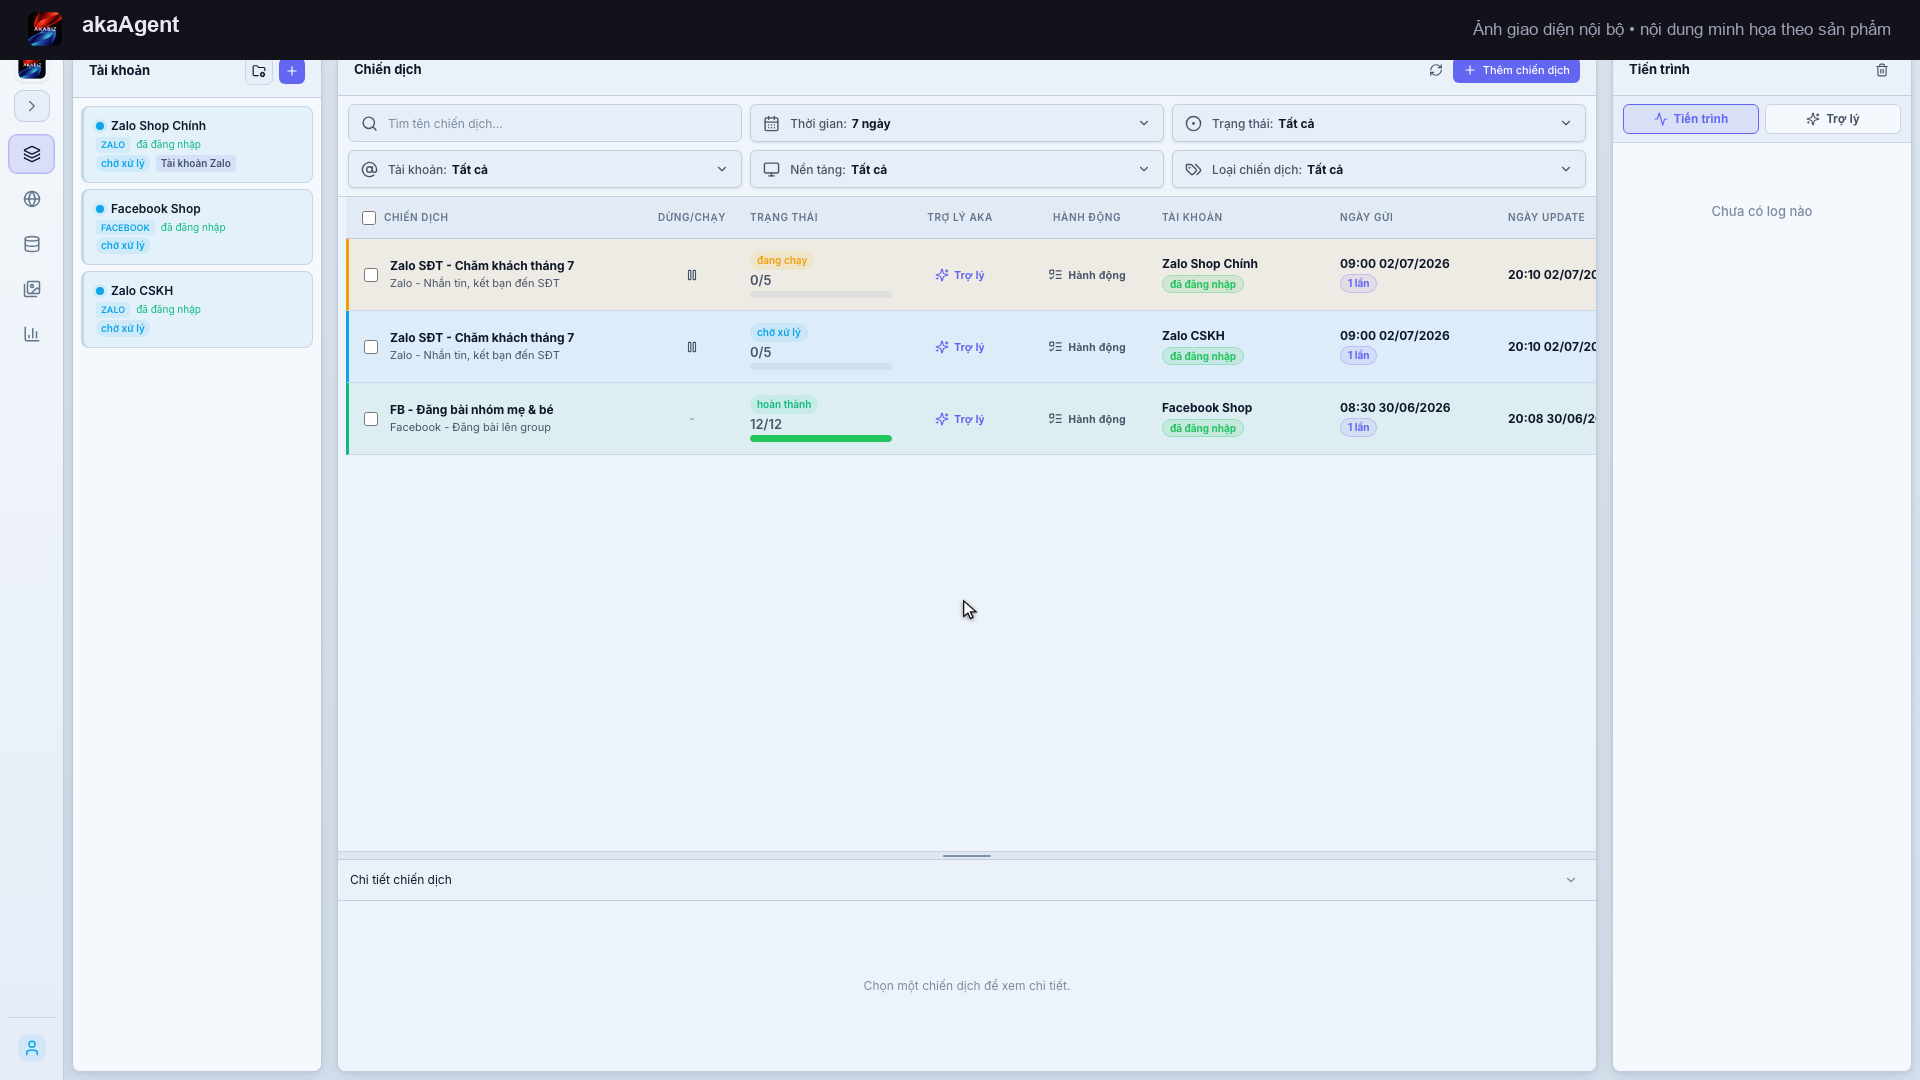Open the user profile icon at bottom-left
The width and height of the screenshot is (1920, 1080).
tap(32, 1048)
